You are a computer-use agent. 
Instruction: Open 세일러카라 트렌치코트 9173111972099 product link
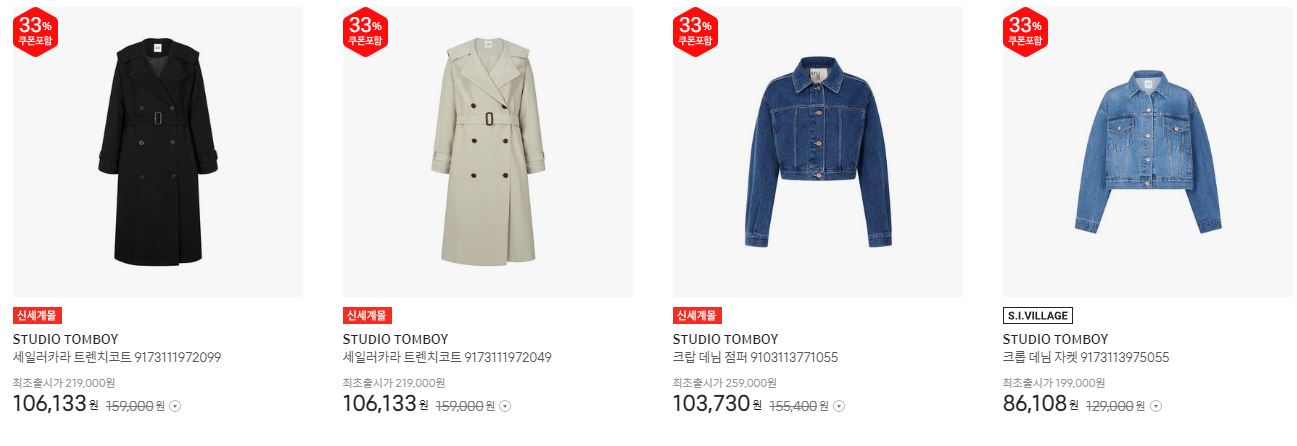pyautogui.click(x=117, y=357)
